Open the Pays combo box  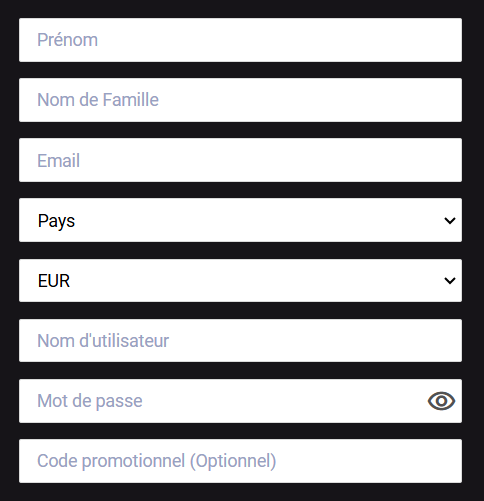click(240, 220)
